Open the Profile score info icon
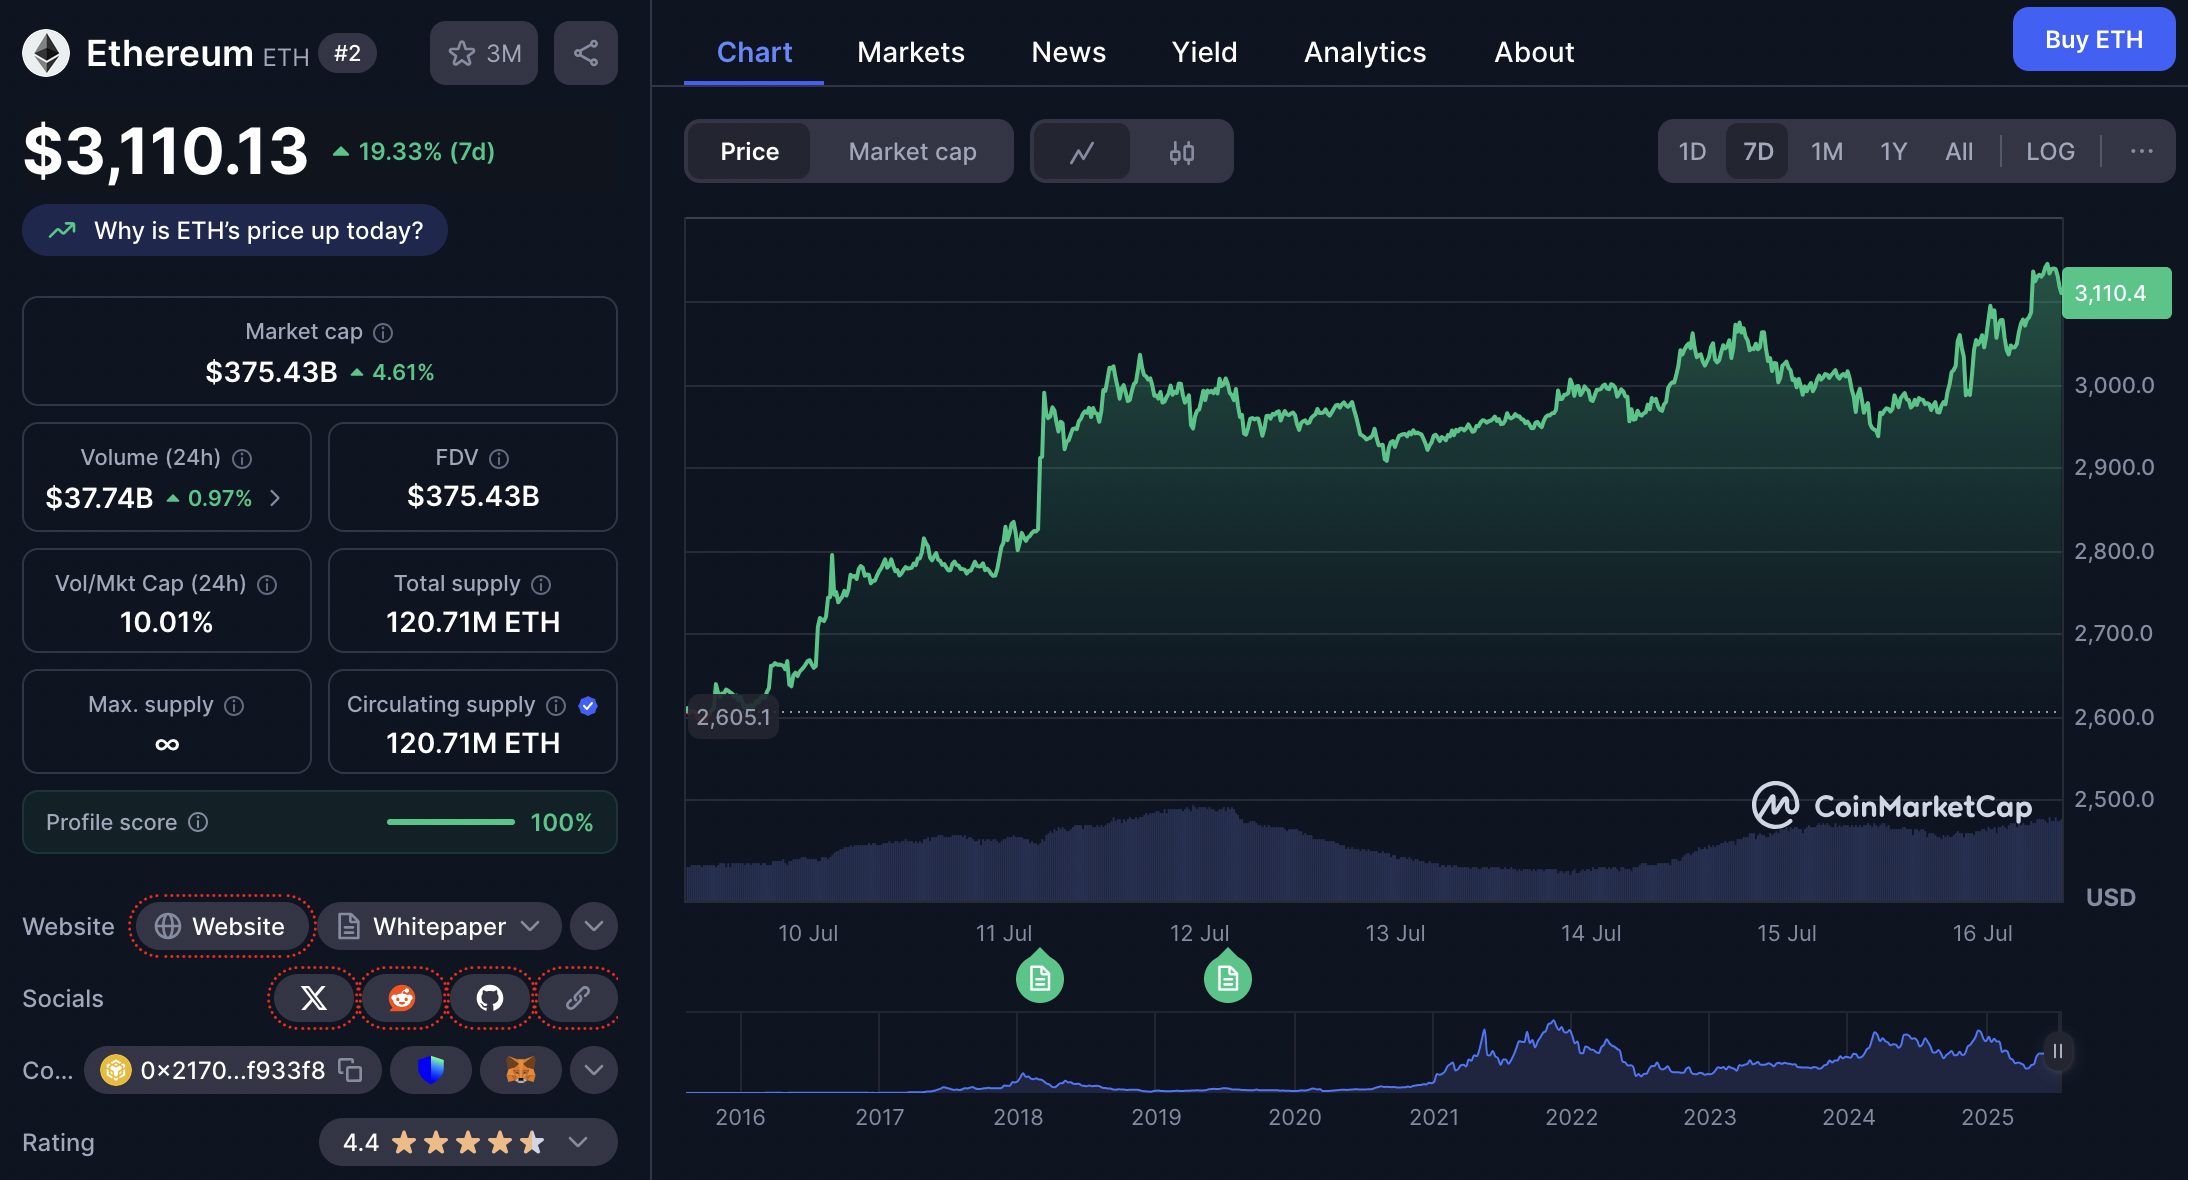This screenshot has width=2188, height=1180. [198, 822]
